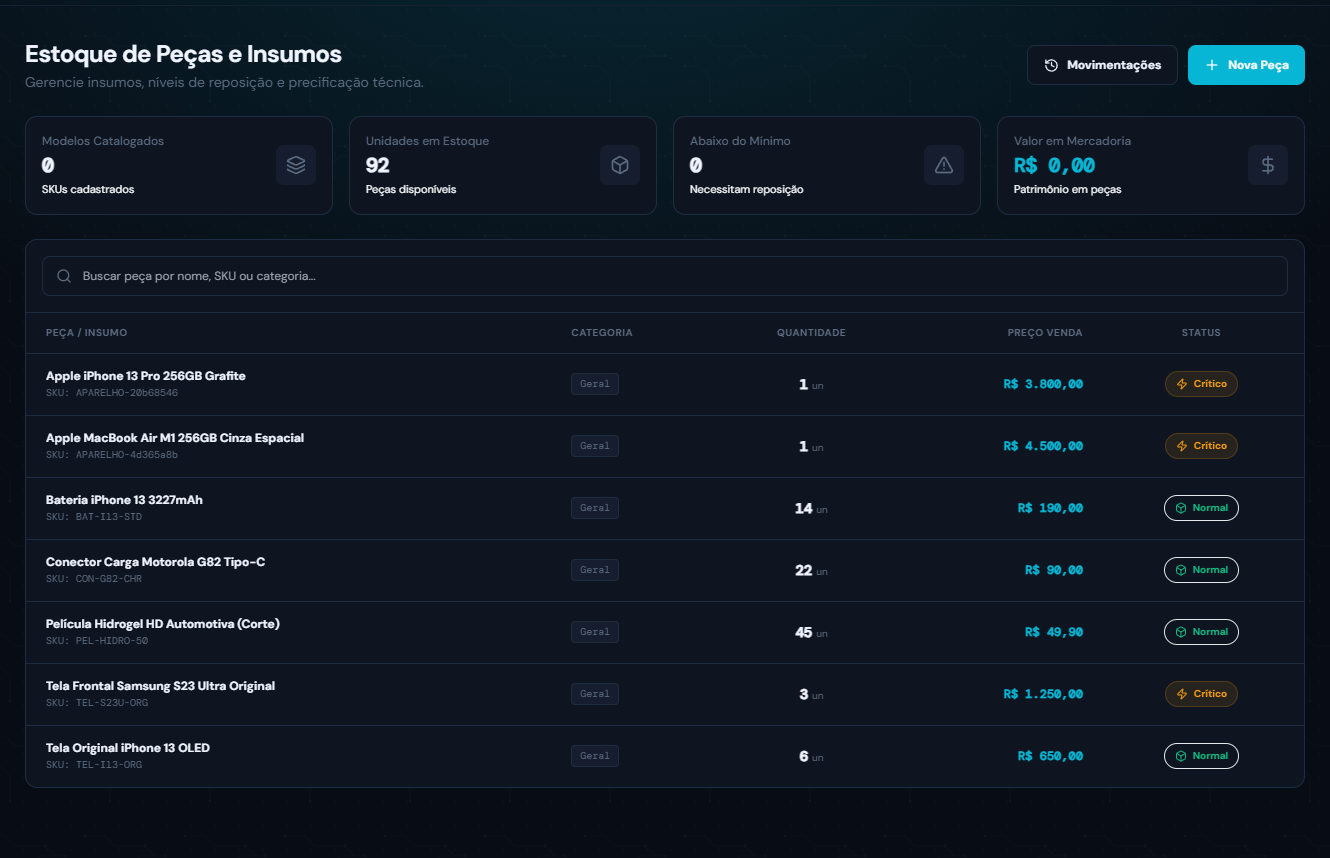The width and height of the screenshot is (1330, 858).
Task: Click Crítico status of Tela Frontal Samsung S23
Action: 1201,694
